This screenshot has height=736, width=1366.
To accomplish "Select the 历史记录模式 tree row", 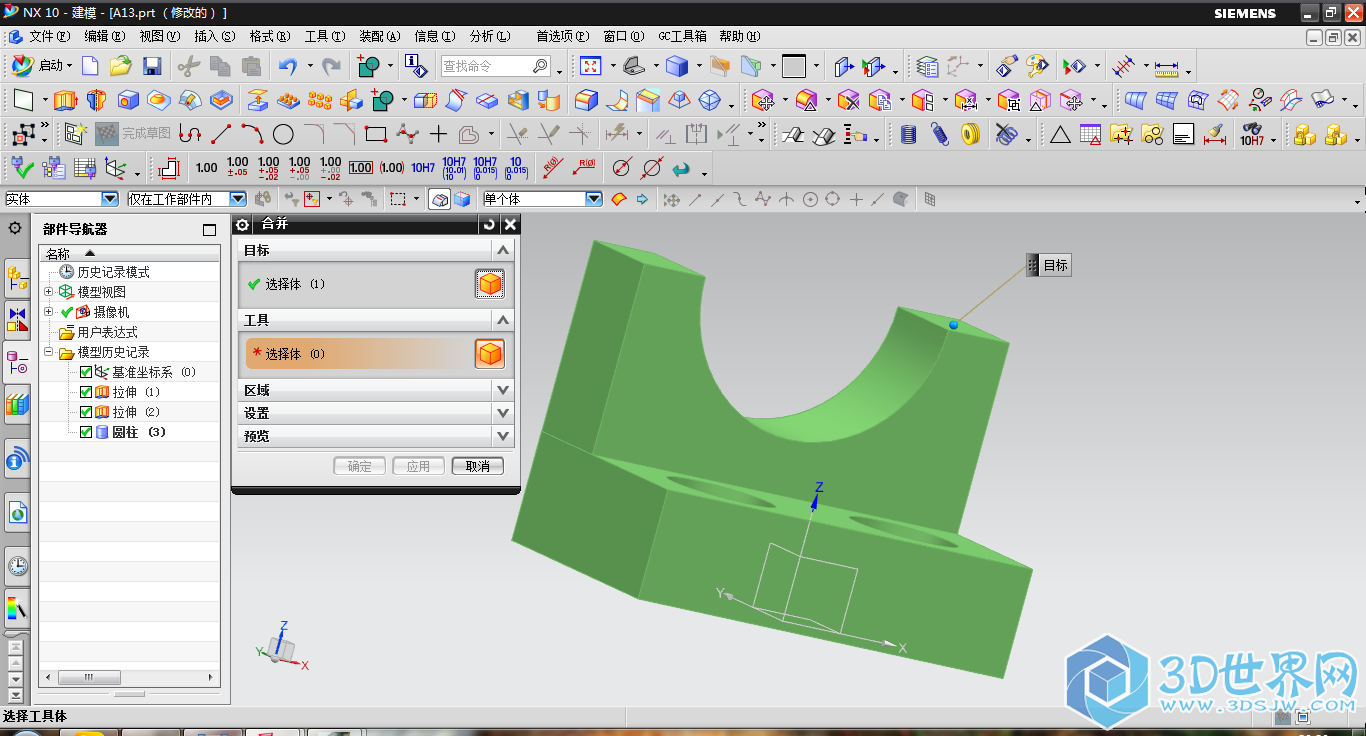I will (x=104, y=272).
